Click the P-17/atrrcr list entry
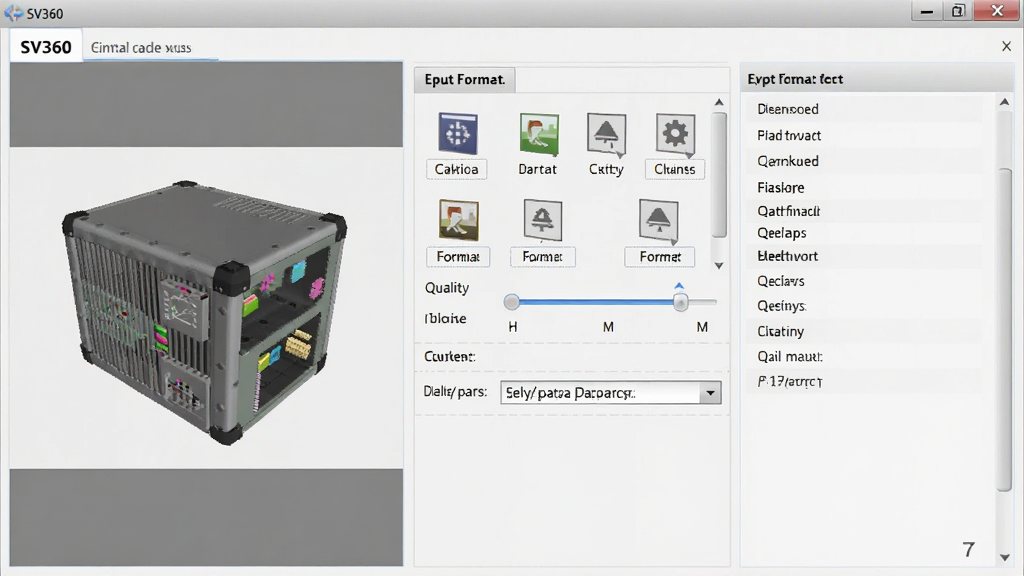 [863, 381]
